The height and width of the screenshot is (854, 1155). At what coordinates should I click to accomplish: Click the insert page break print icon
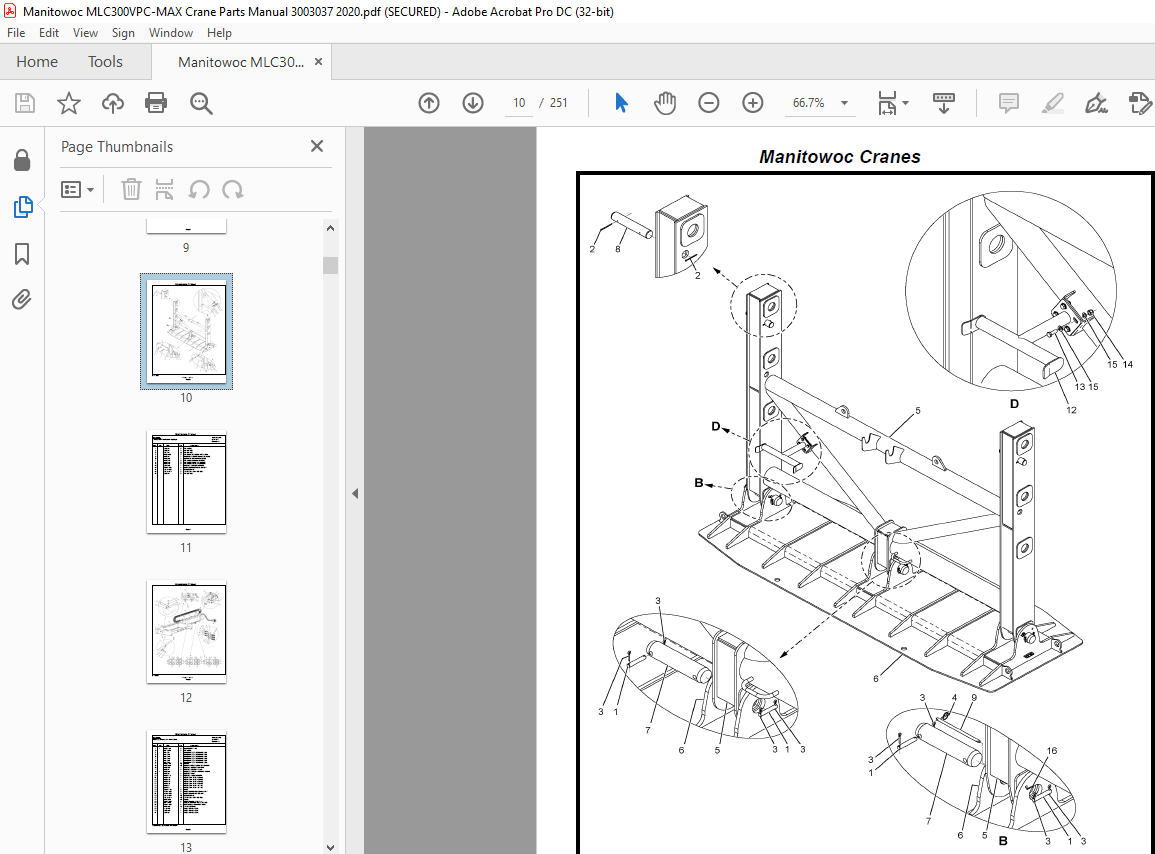tap(164, 189)
